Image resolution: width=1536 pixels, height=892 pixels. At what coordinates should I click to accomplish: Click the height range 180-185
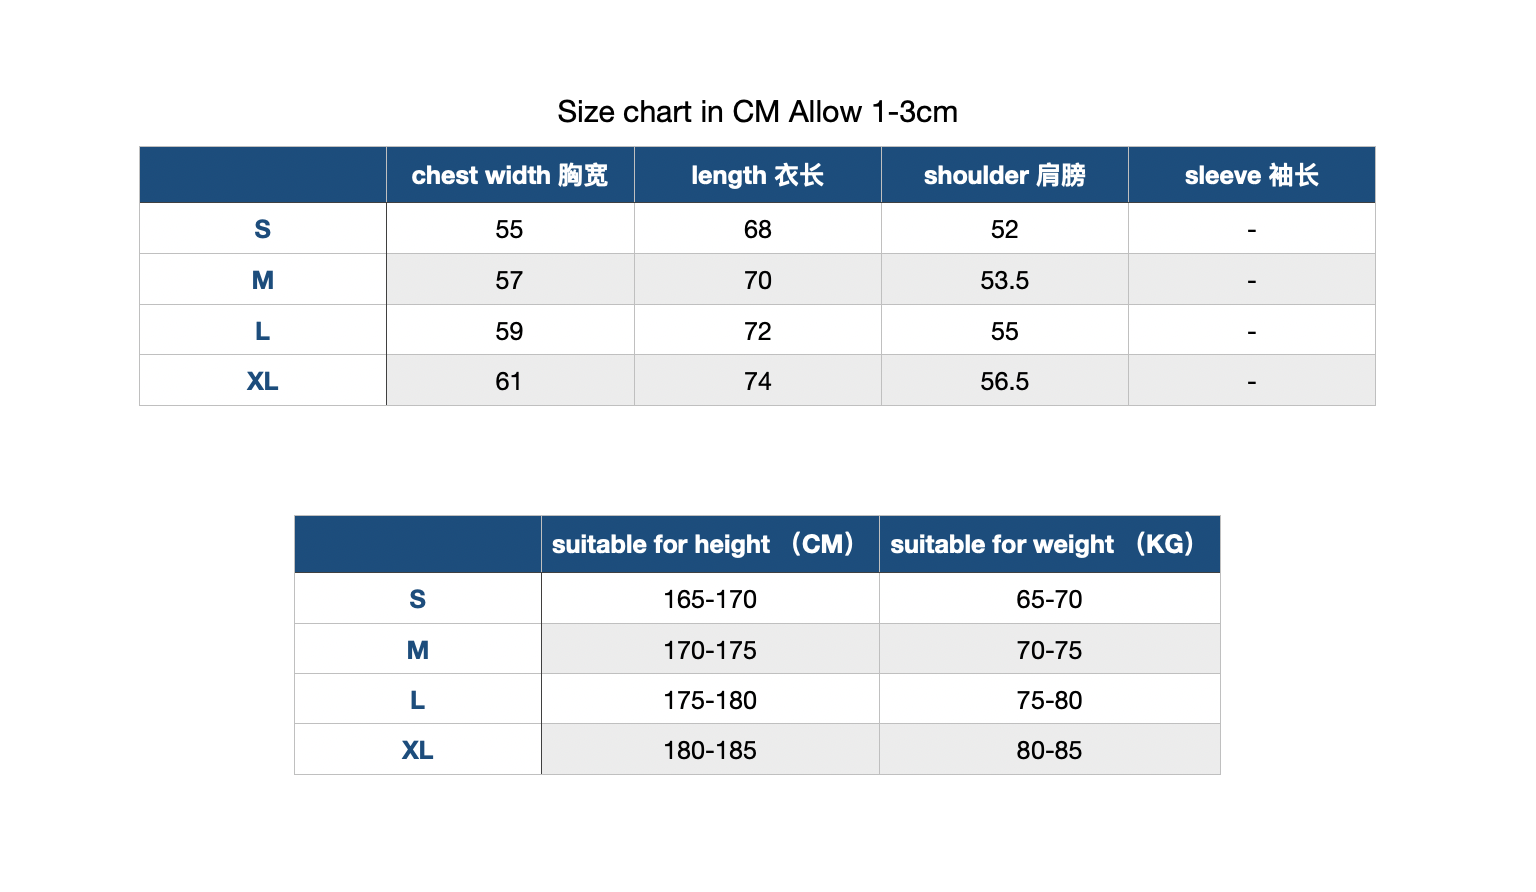point(710,750)
